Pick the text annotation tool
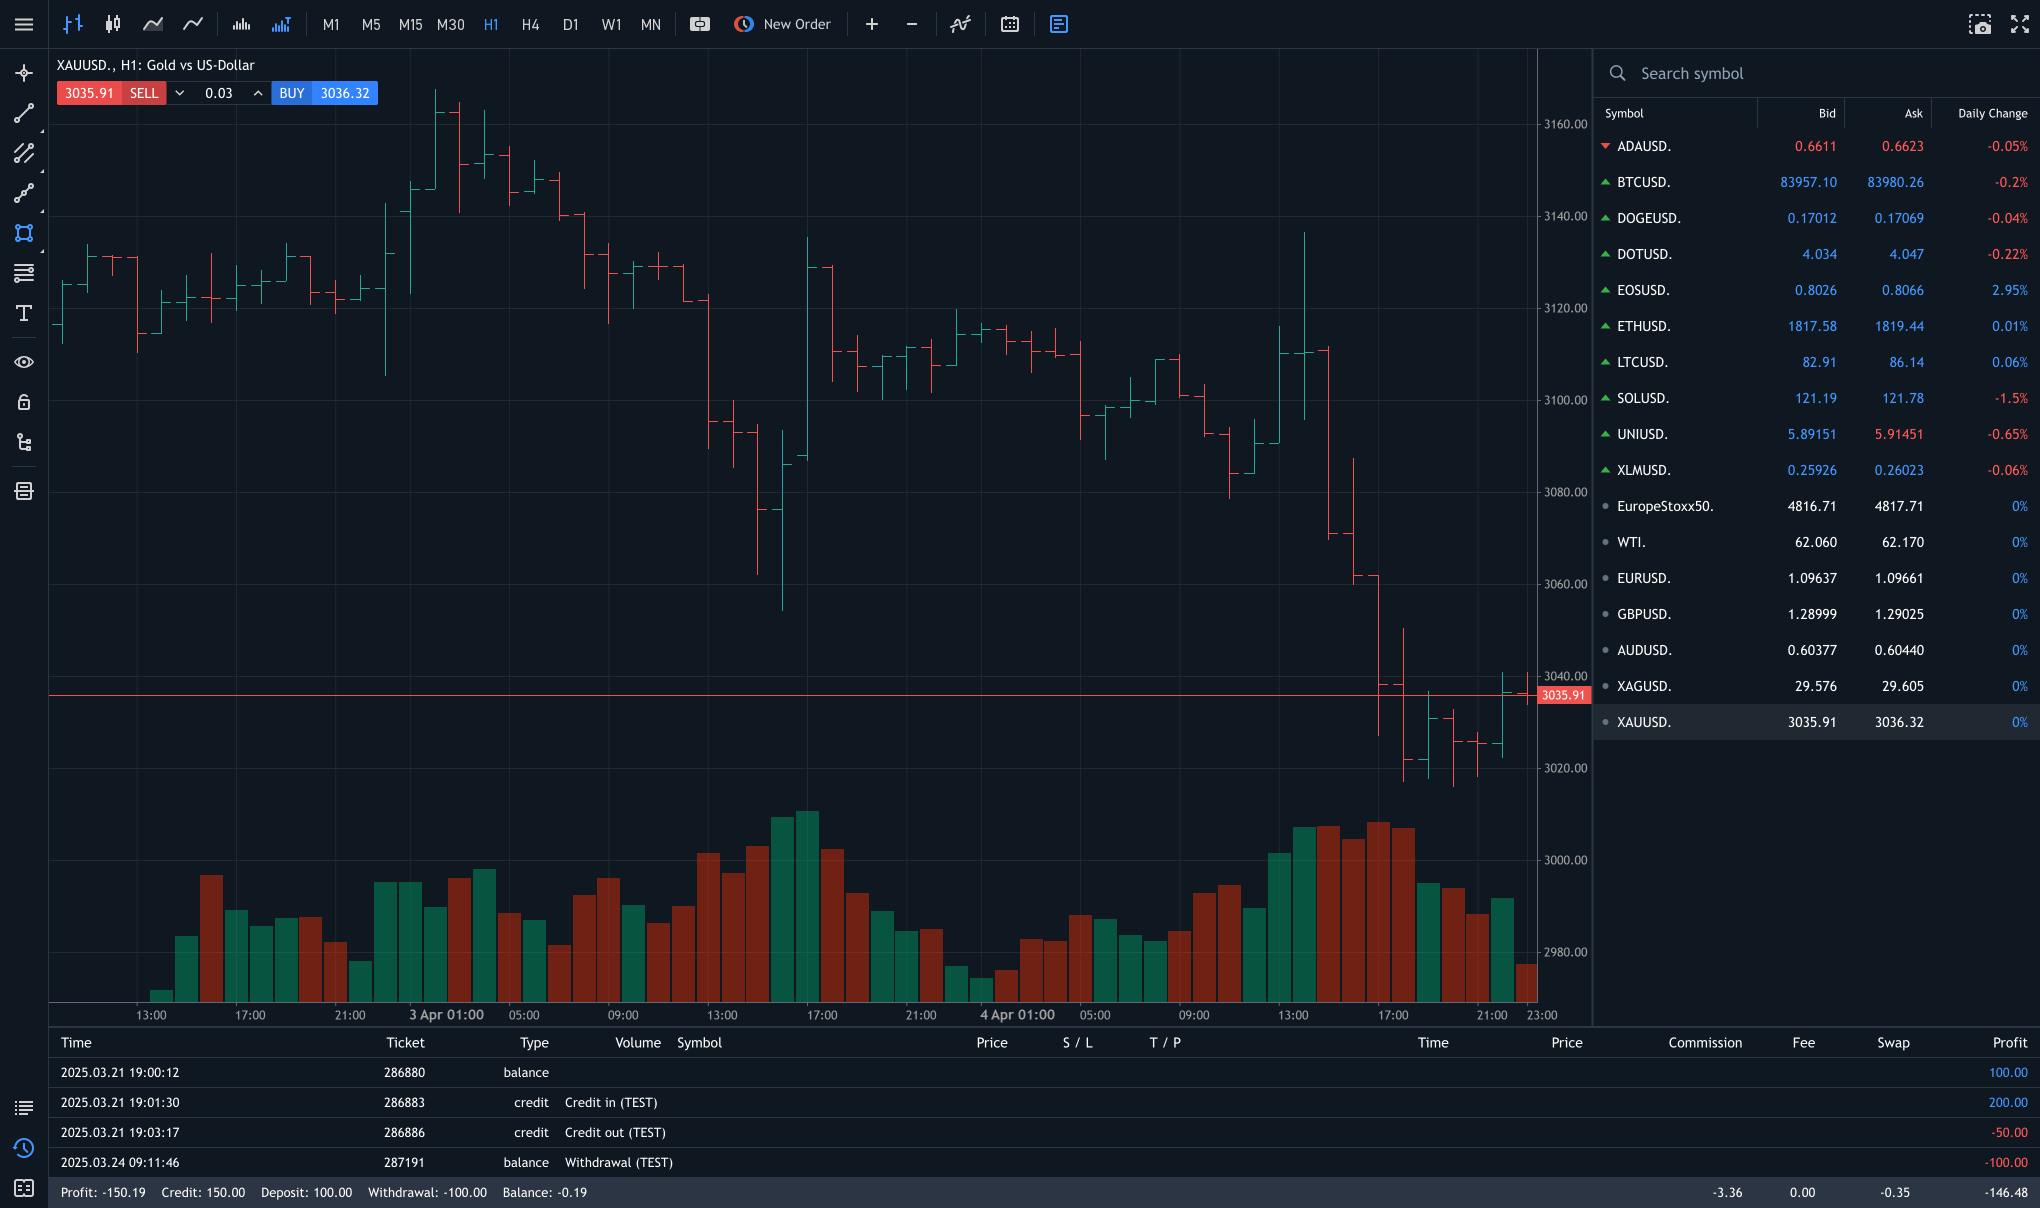 coord(24,313)
